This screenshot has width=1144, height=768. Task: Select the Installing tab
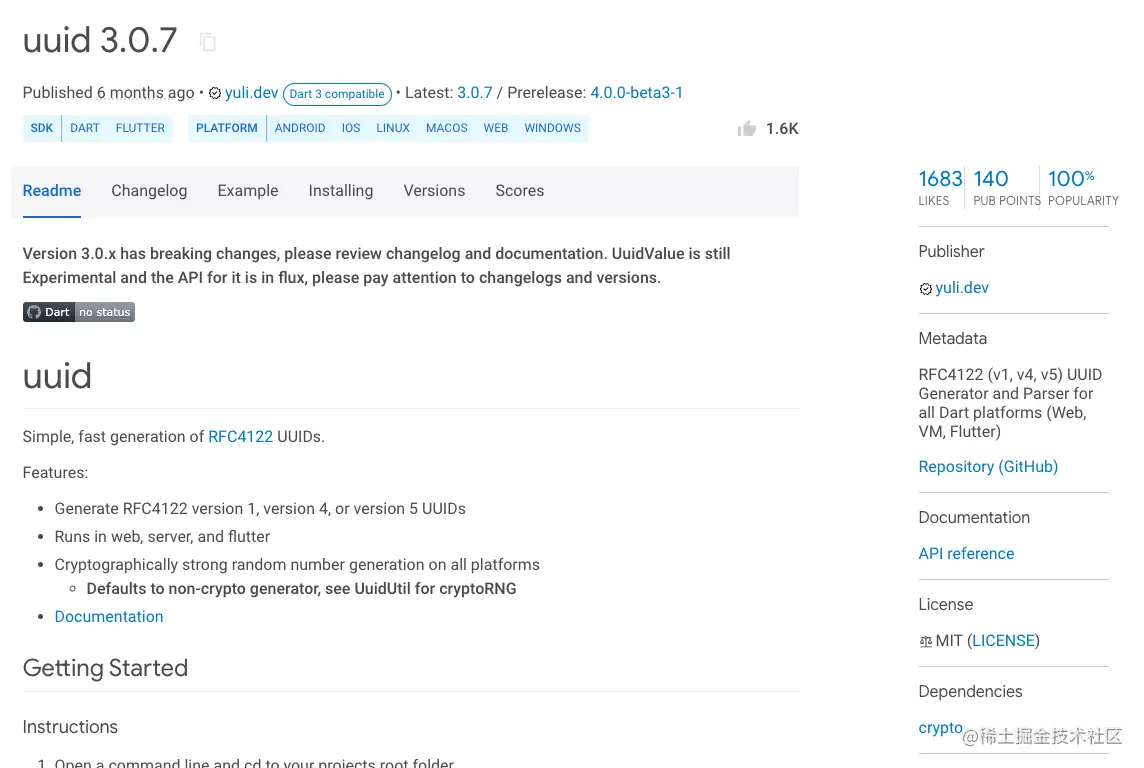(x=341, y=191)
